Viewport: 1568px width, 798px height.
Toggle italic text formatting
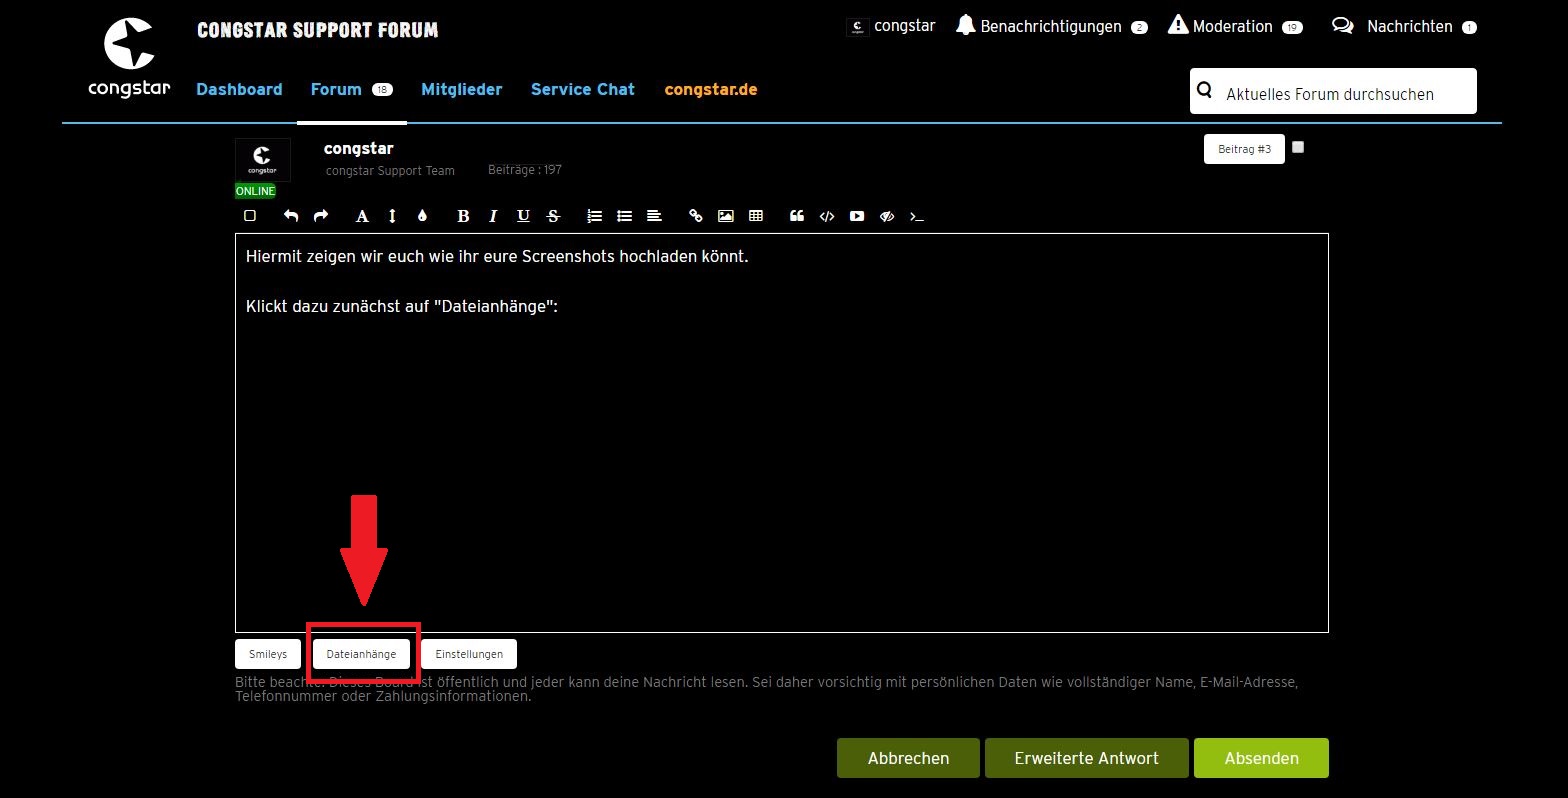(493, 216)
